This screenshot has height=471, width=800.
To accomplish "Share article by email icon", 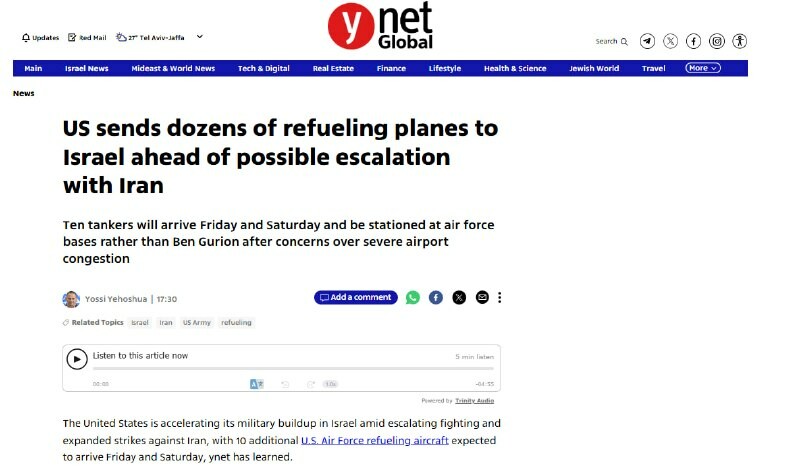I will [482, 297].
